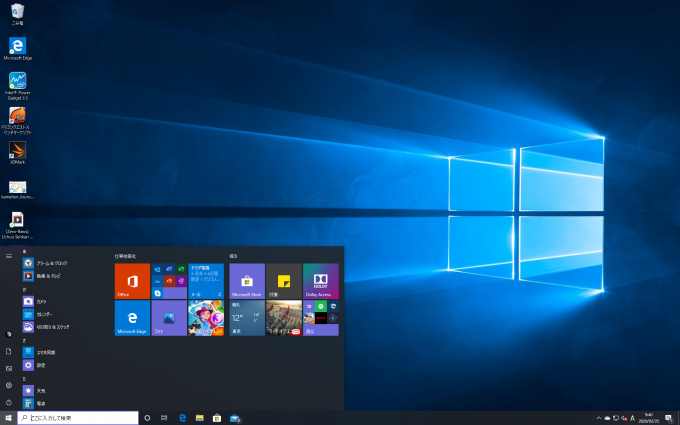Click the OneDrive cloud tray icon
Screen dimensions: 680x425
coord(607,418)
